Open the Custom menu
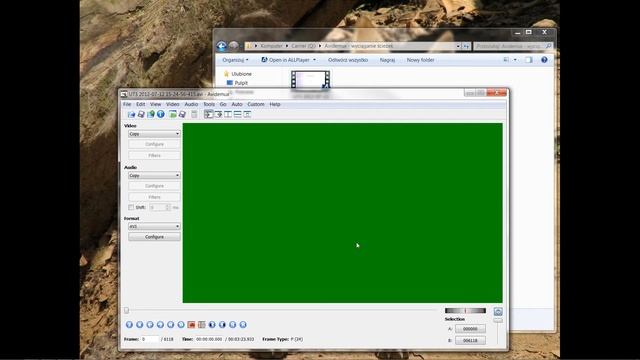 pyautogui.click(x=256, y=104)
